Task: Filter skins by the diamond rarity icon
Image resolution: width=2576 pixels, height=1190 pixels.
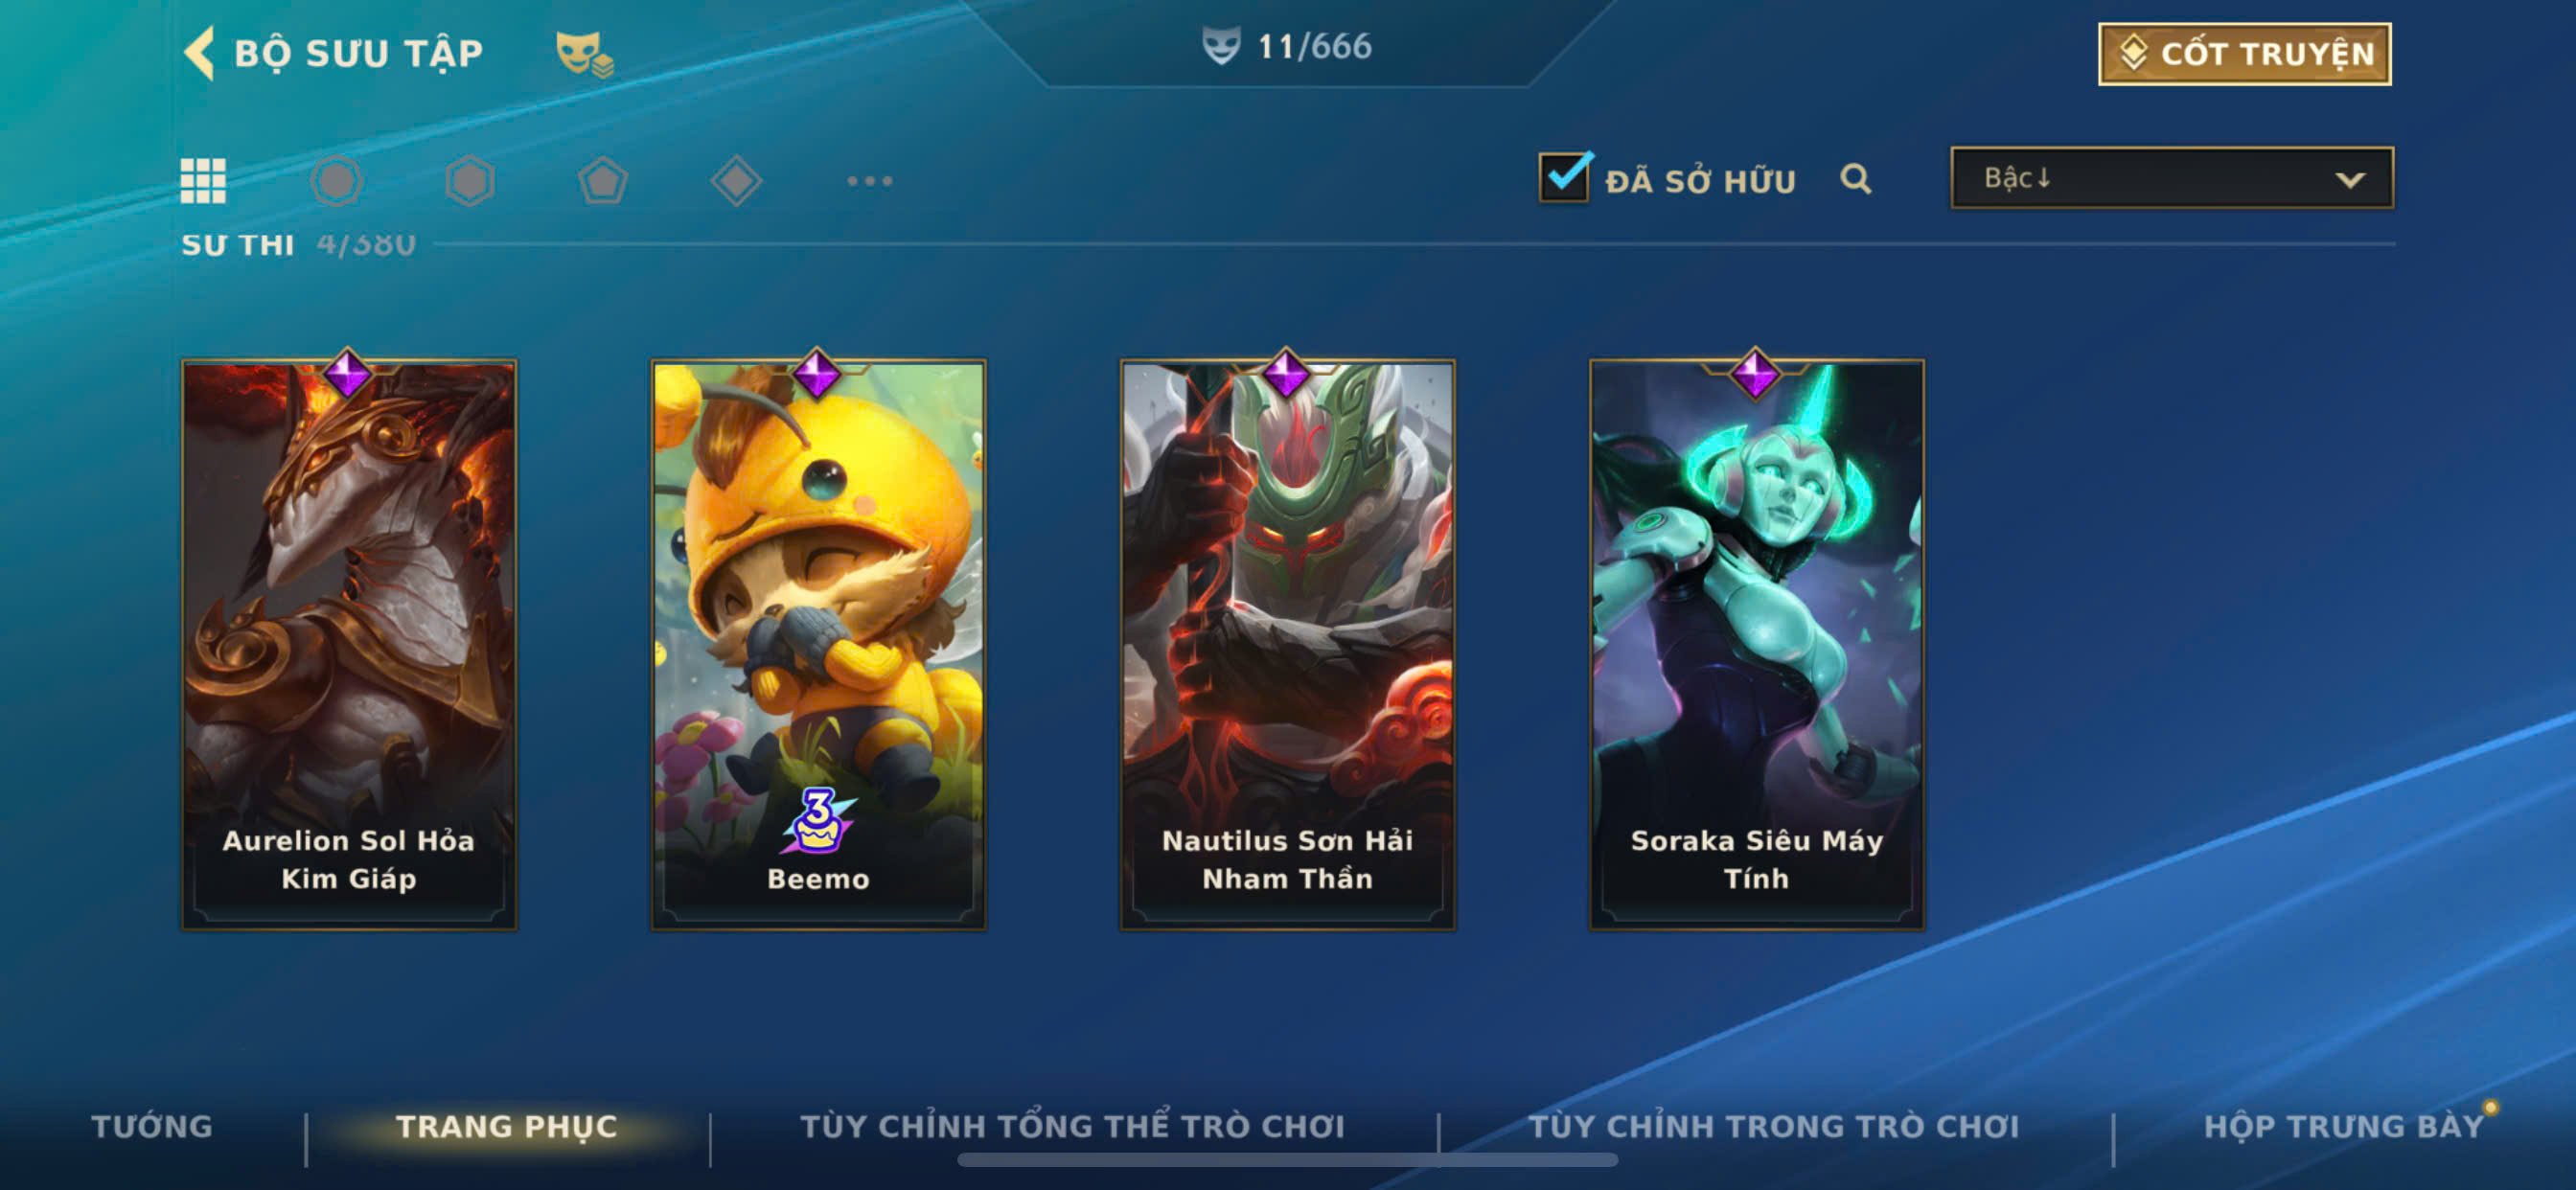Action: click(736, 181)
